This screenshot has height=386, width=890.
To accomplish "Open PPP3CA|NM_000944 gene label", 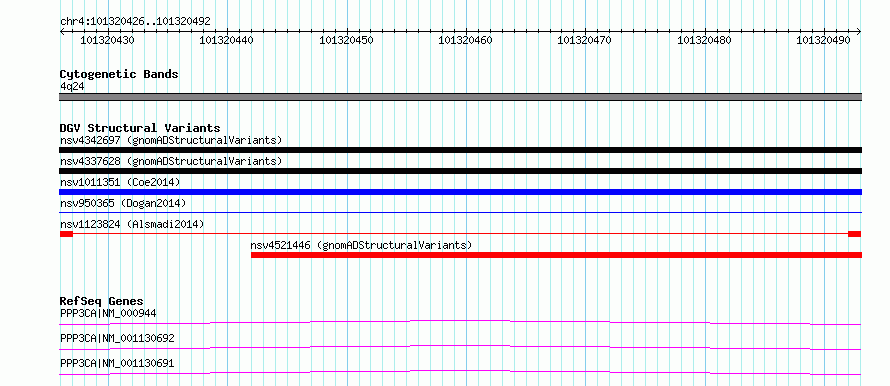I will [108, 313].
